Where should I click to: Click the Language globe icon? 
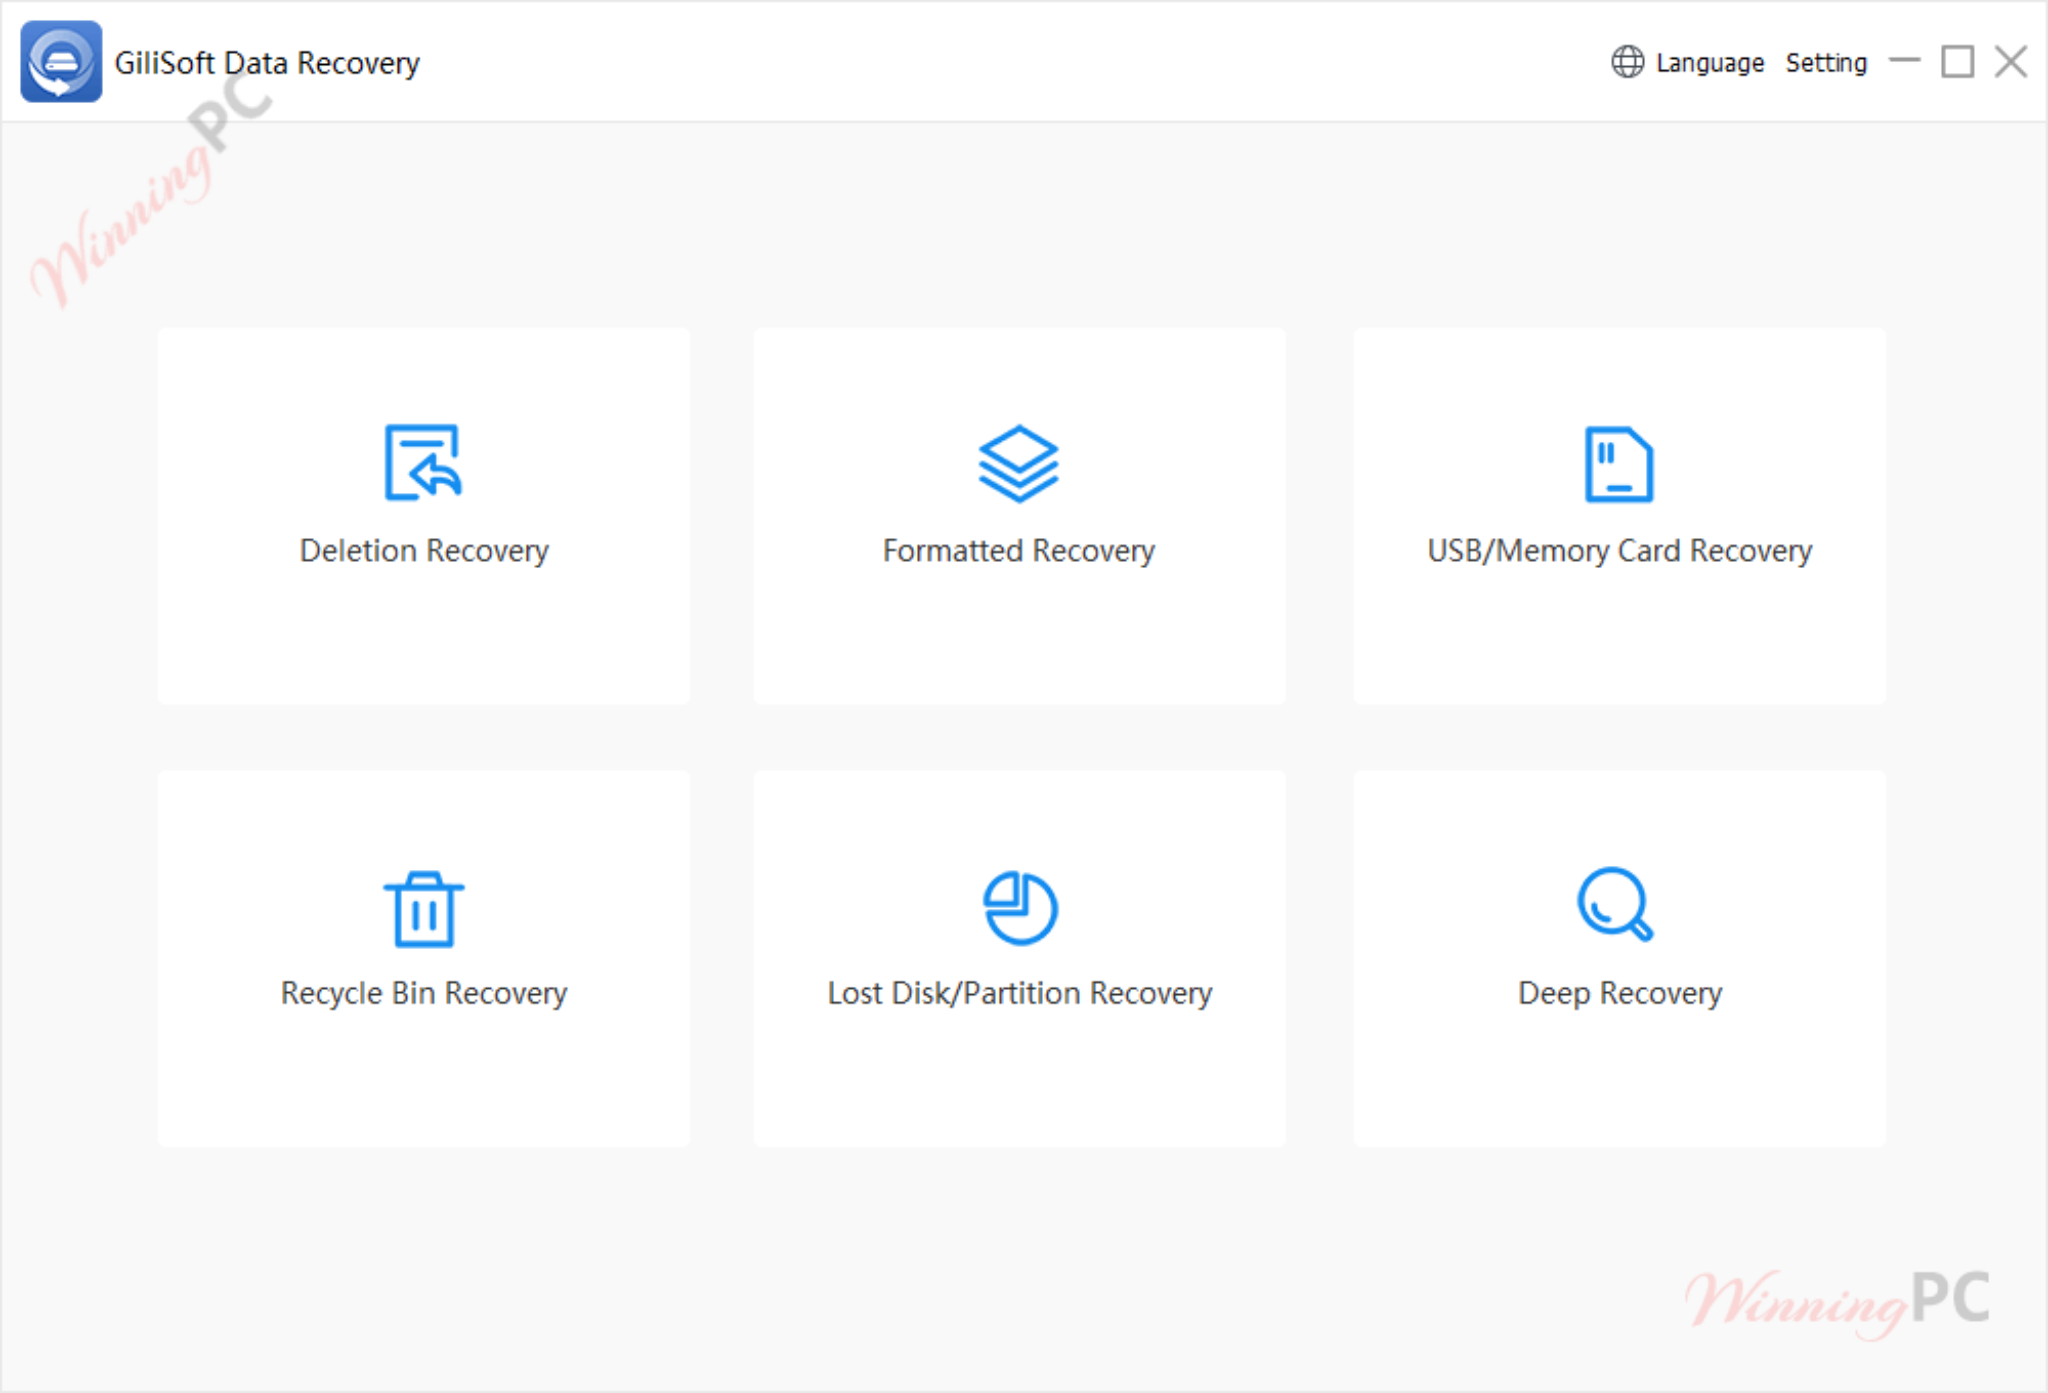(x=1628, y=61)
